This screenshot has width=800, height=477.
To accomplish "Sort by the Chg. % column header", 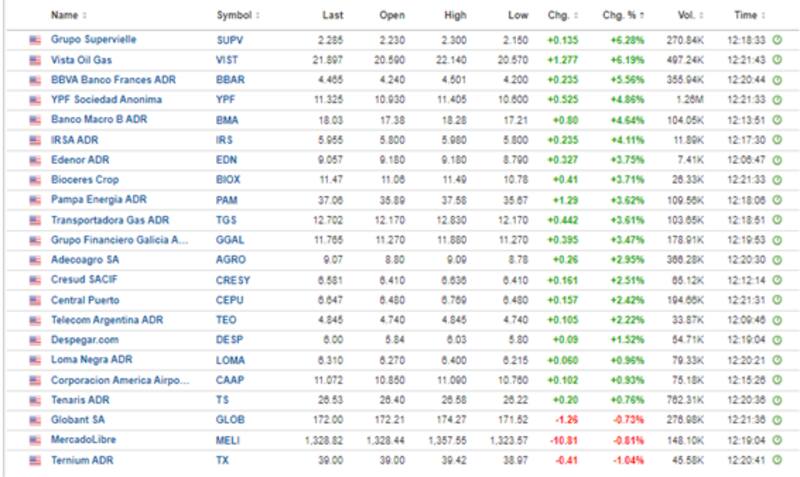I will [x=624, y=15].
